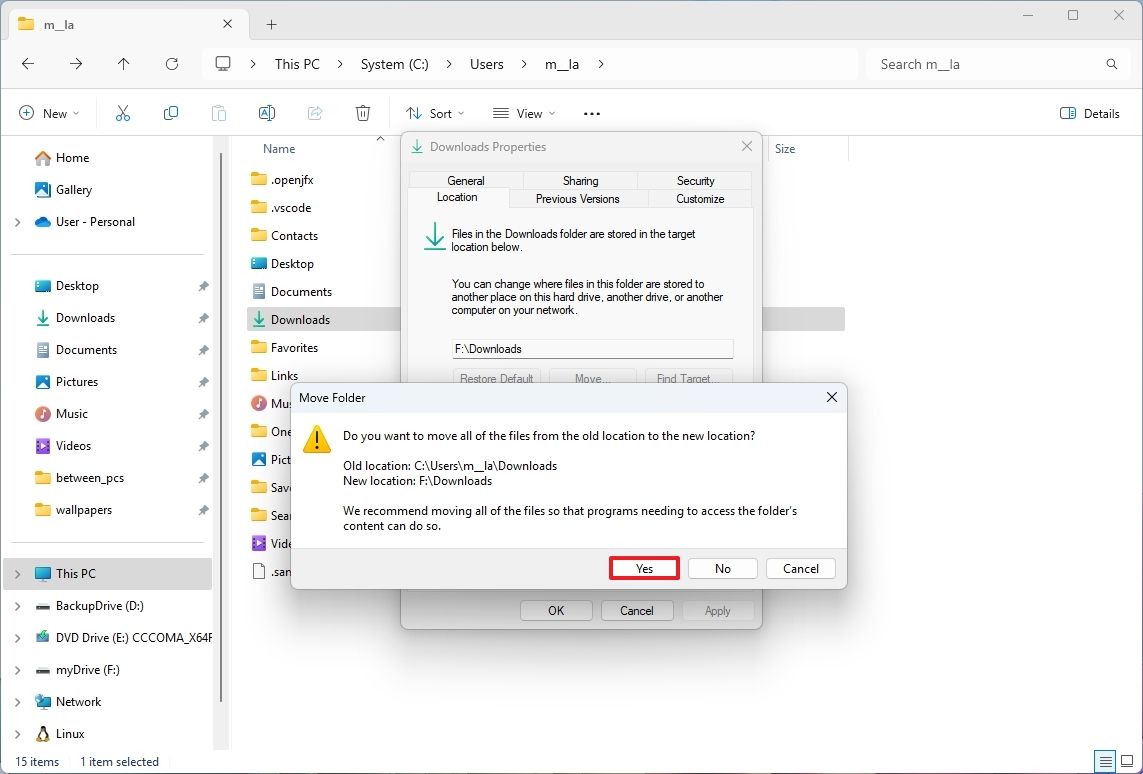Open the View dropdown
This screenshot has height=774, width=1143.
point(523,113)
